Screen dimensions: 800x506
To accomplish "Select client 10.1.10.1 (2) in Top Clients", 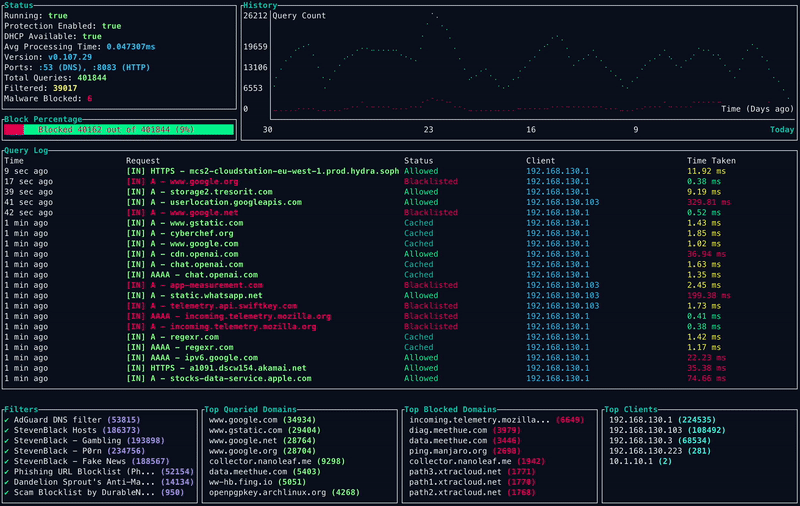I will (x=640, y=462).
